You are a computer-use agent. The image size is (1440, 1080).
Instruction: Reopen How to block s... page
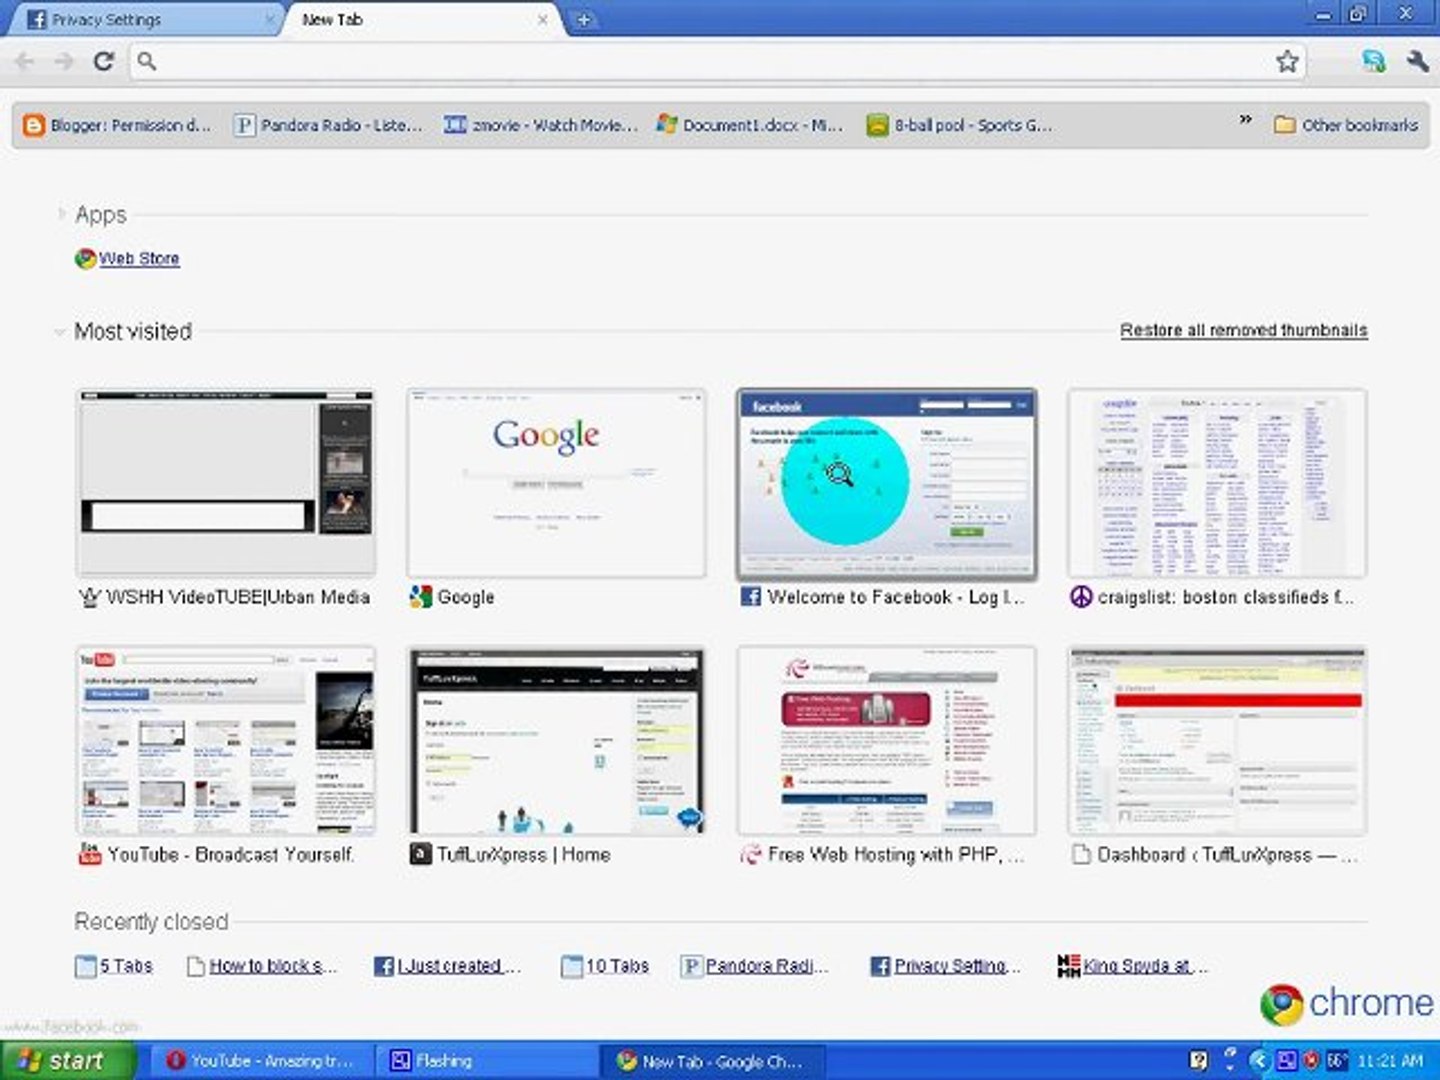(262, 966)
